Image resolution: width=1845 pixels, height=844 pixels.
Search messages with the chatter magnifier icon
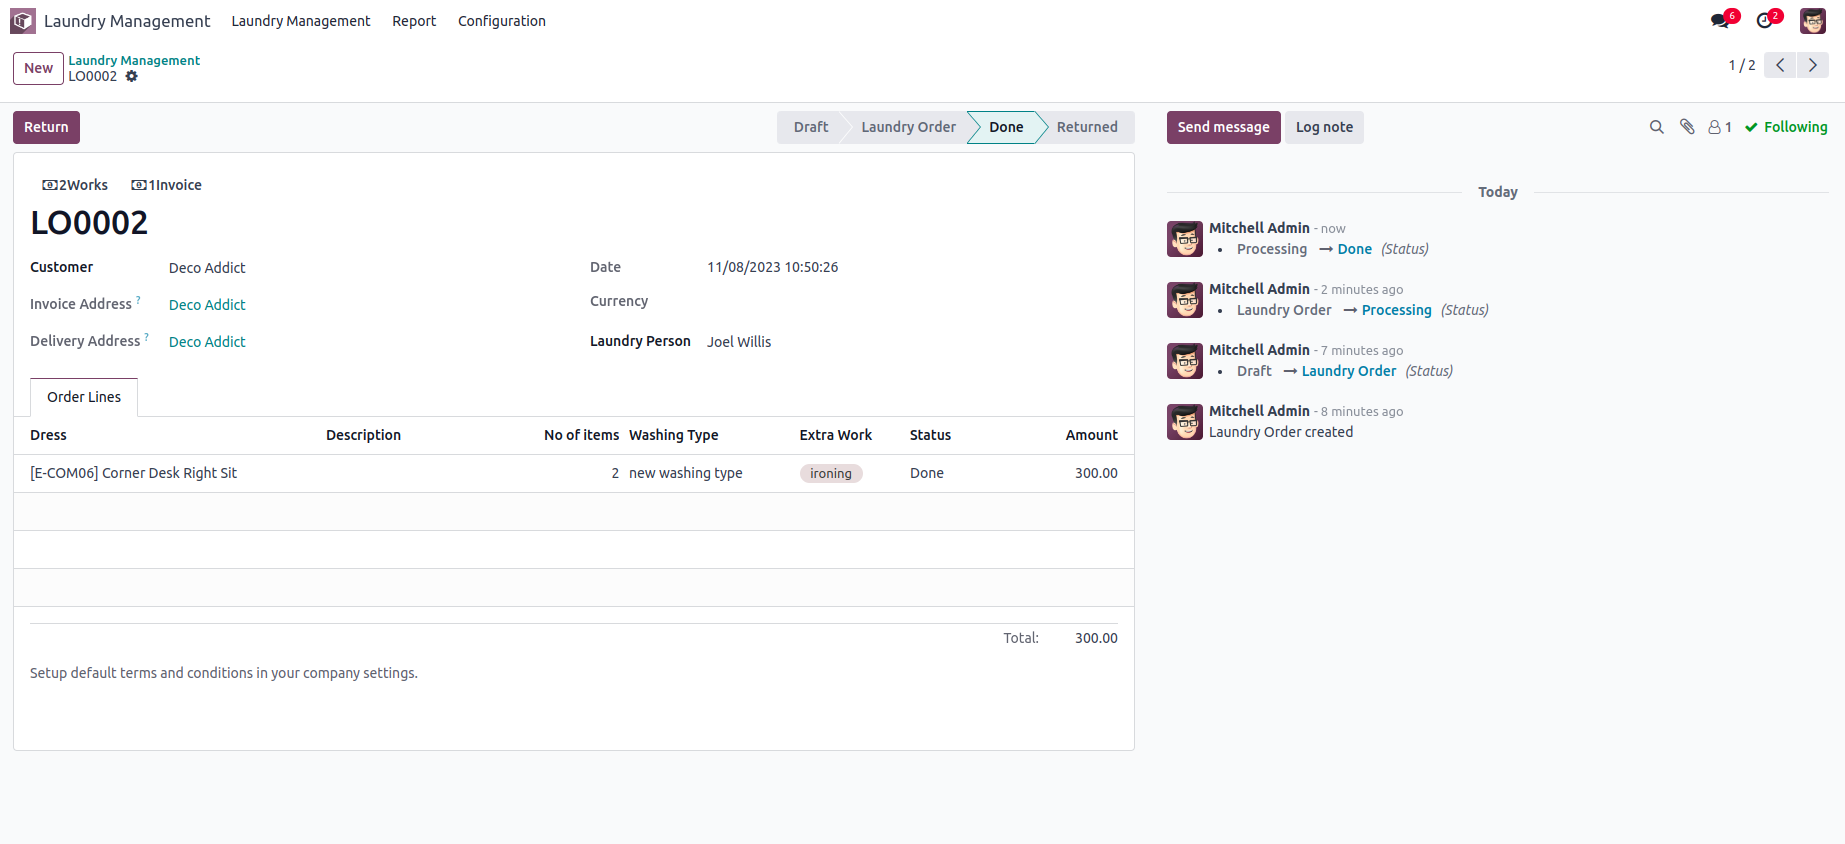pos(1657,127)
